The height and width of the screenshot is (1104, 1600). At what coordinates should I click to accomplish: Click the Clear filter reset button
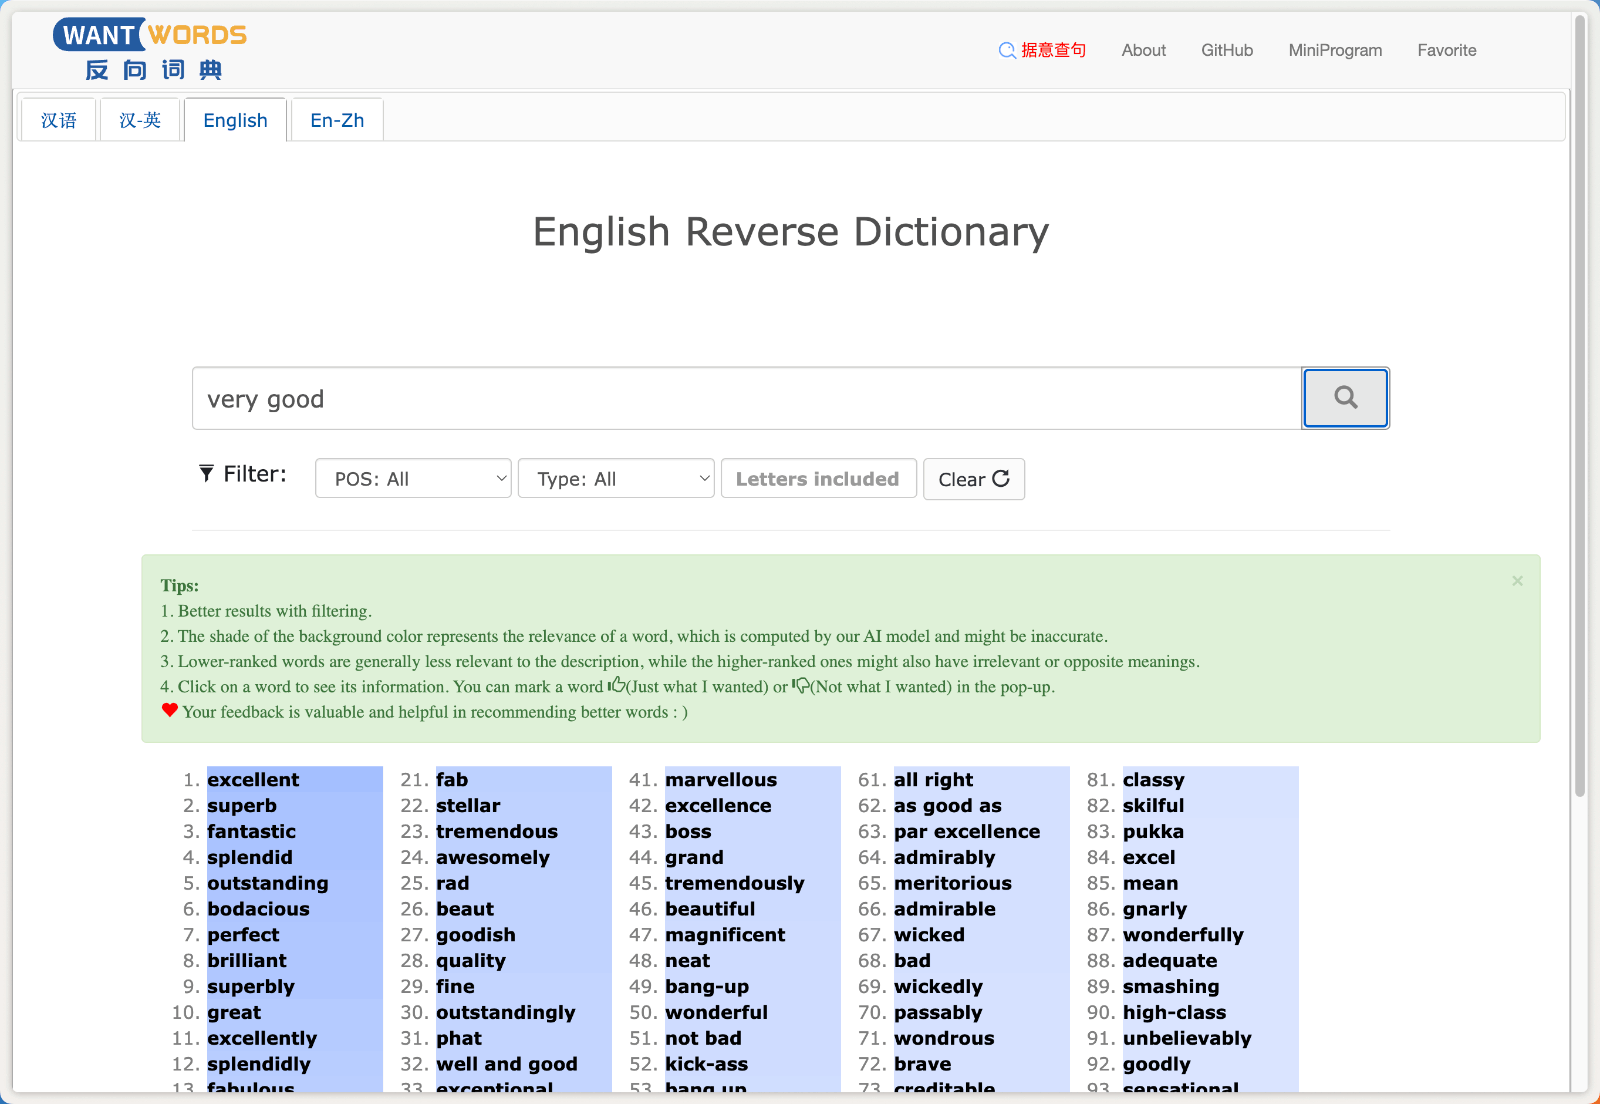click(973, 479)
